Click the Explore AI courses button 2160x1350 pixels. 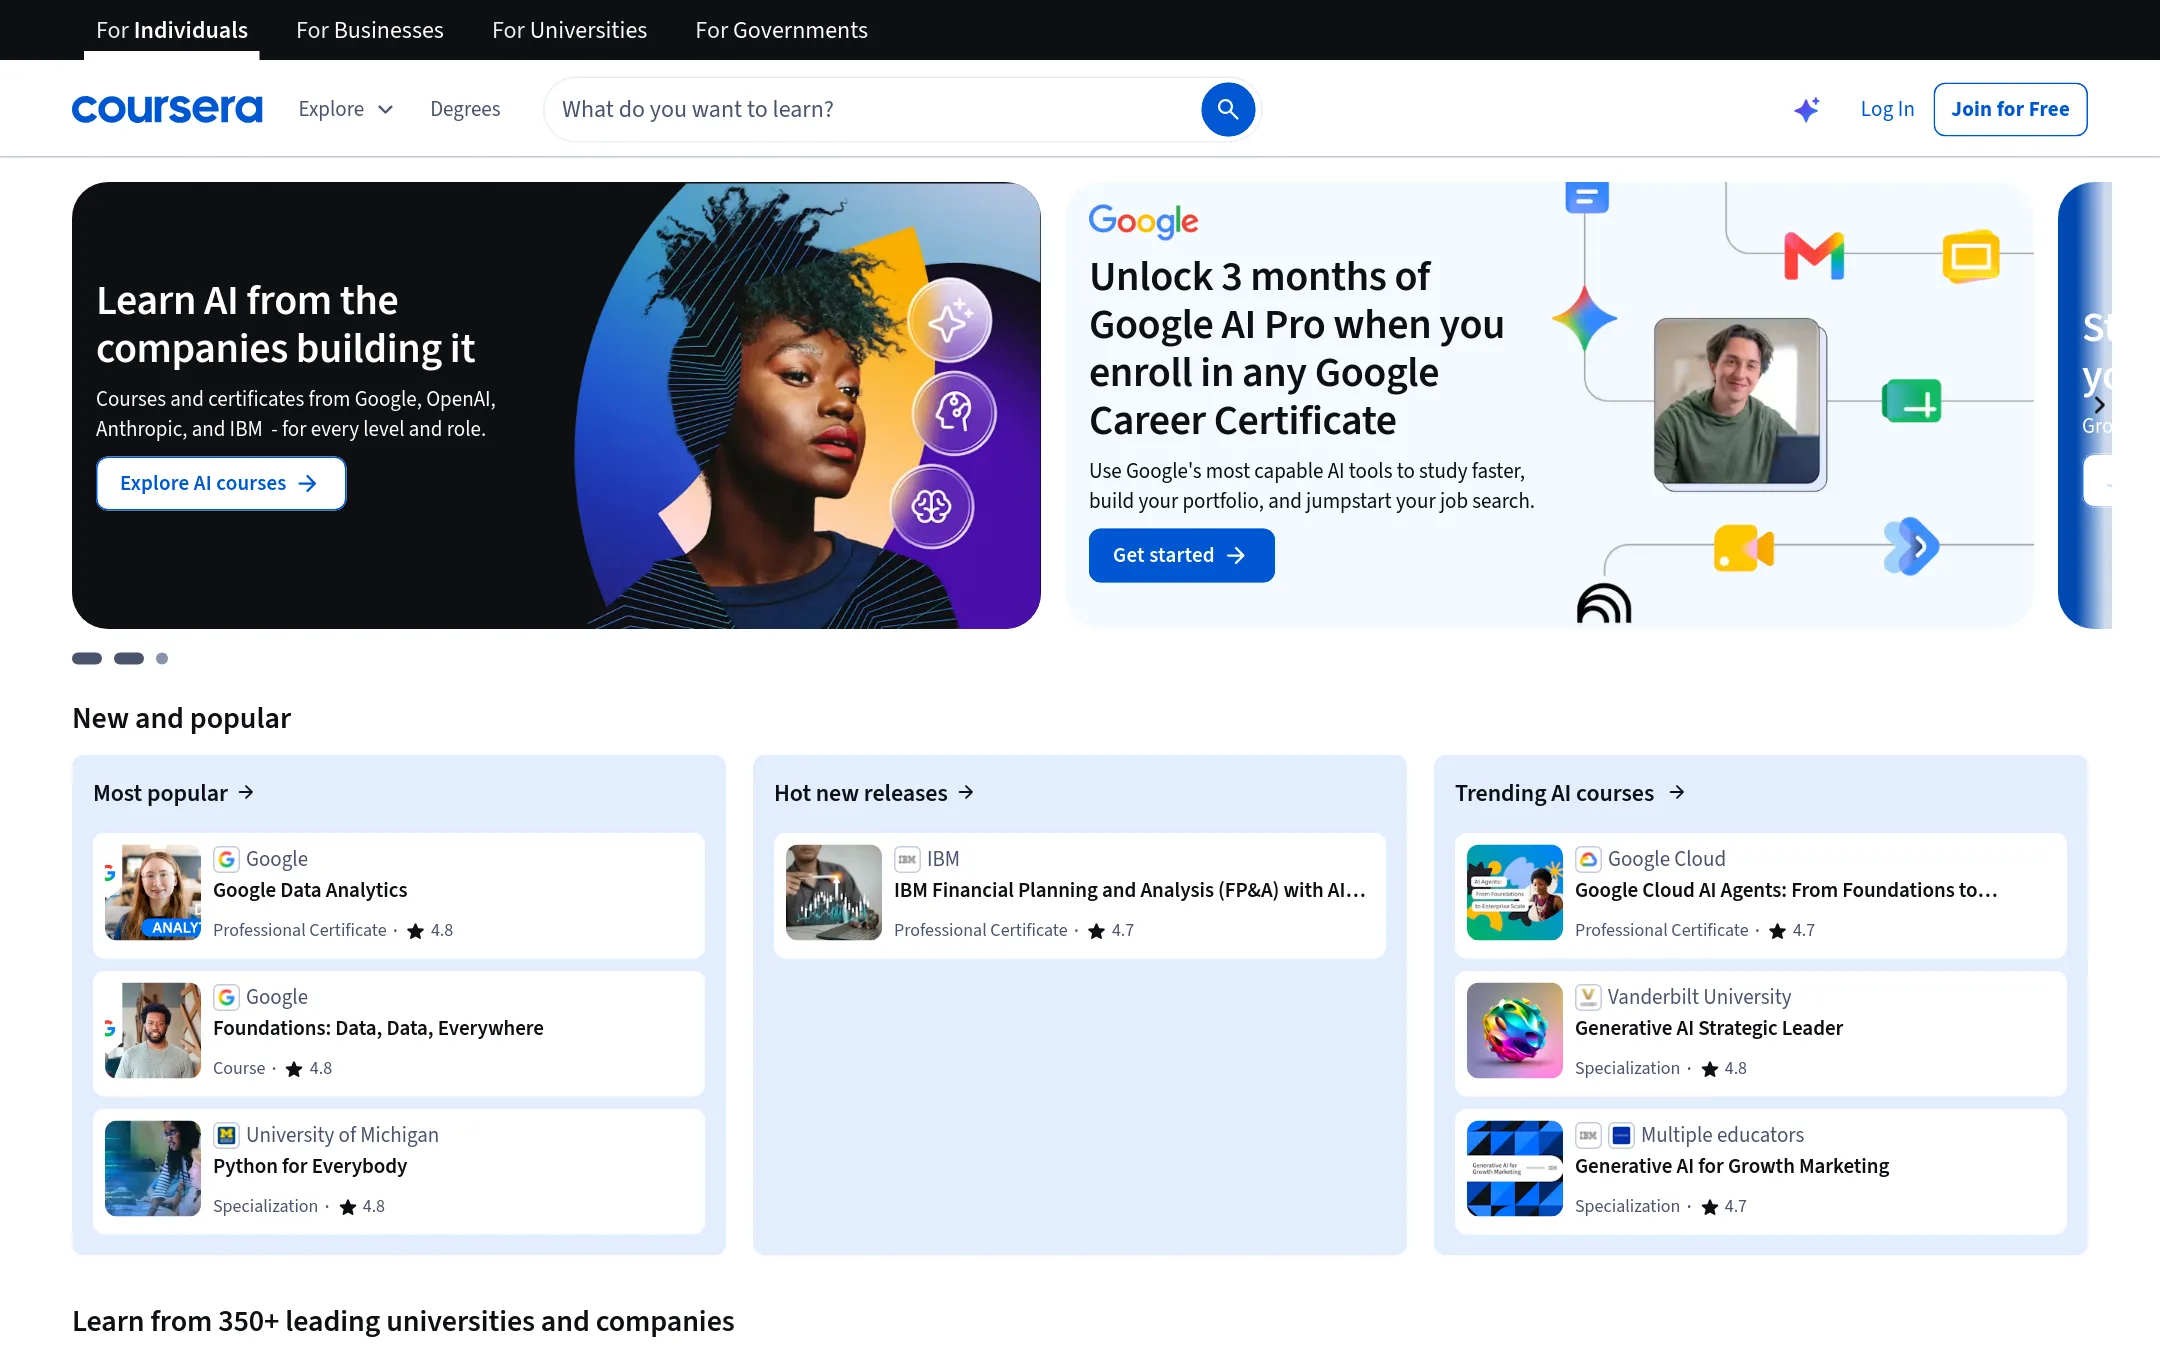(x=221, y=483)
